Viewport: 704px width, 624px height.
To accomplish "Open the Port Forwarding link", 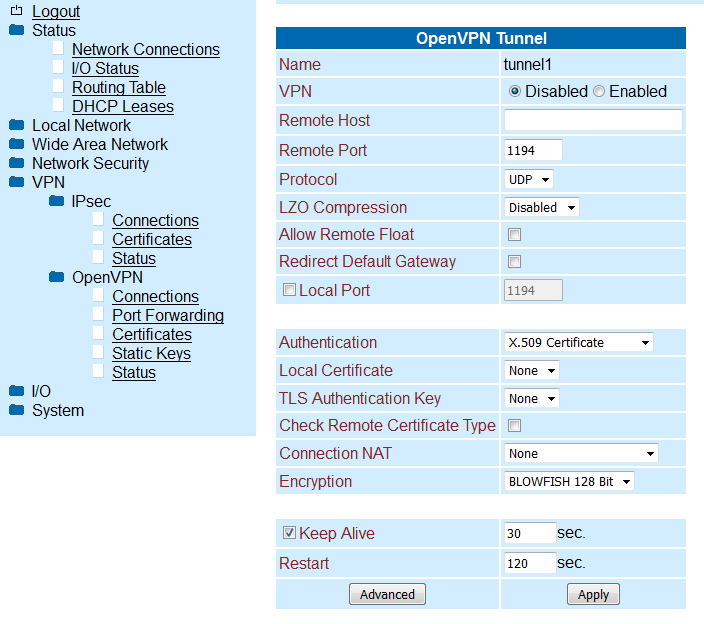I will point(168,316).
